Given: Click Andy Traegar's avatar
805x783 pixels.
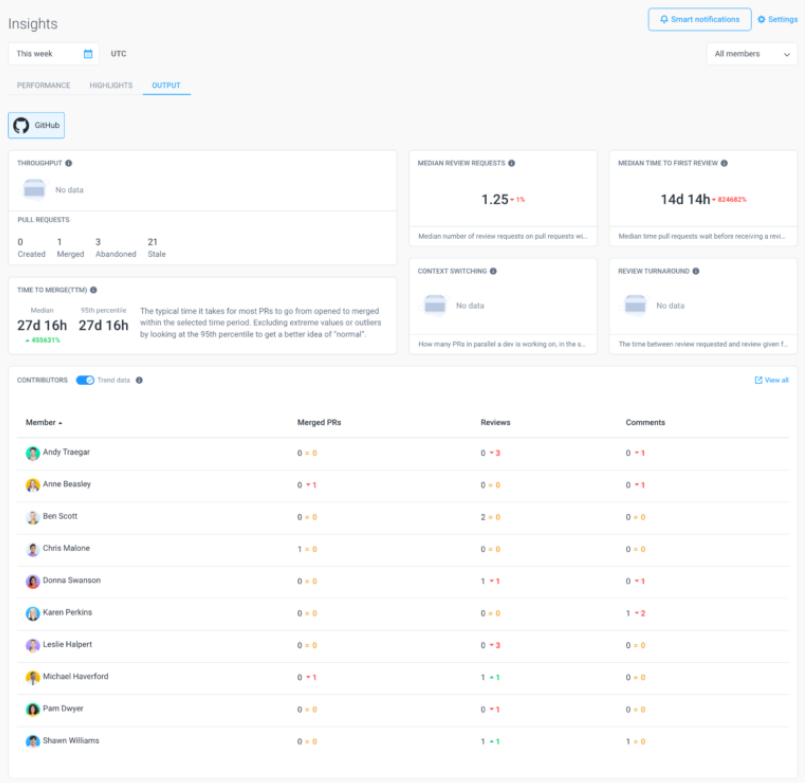Looking at the screenshot, I should click(x=33, y=453).
